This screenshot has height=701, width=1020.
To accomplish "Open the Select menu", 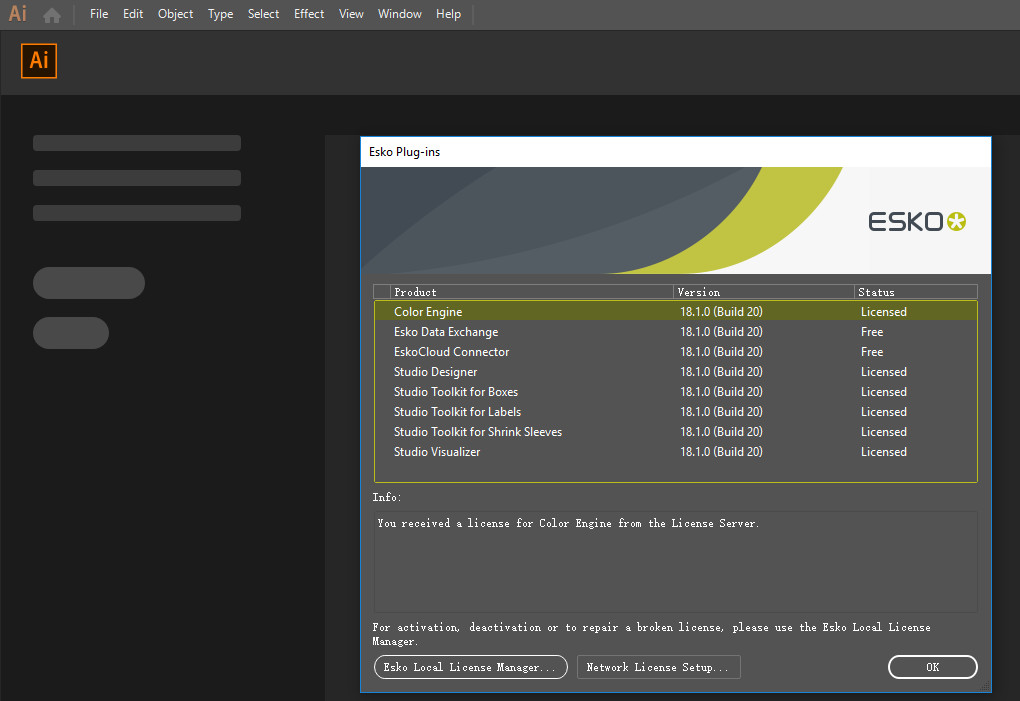I will coord(263,14).
